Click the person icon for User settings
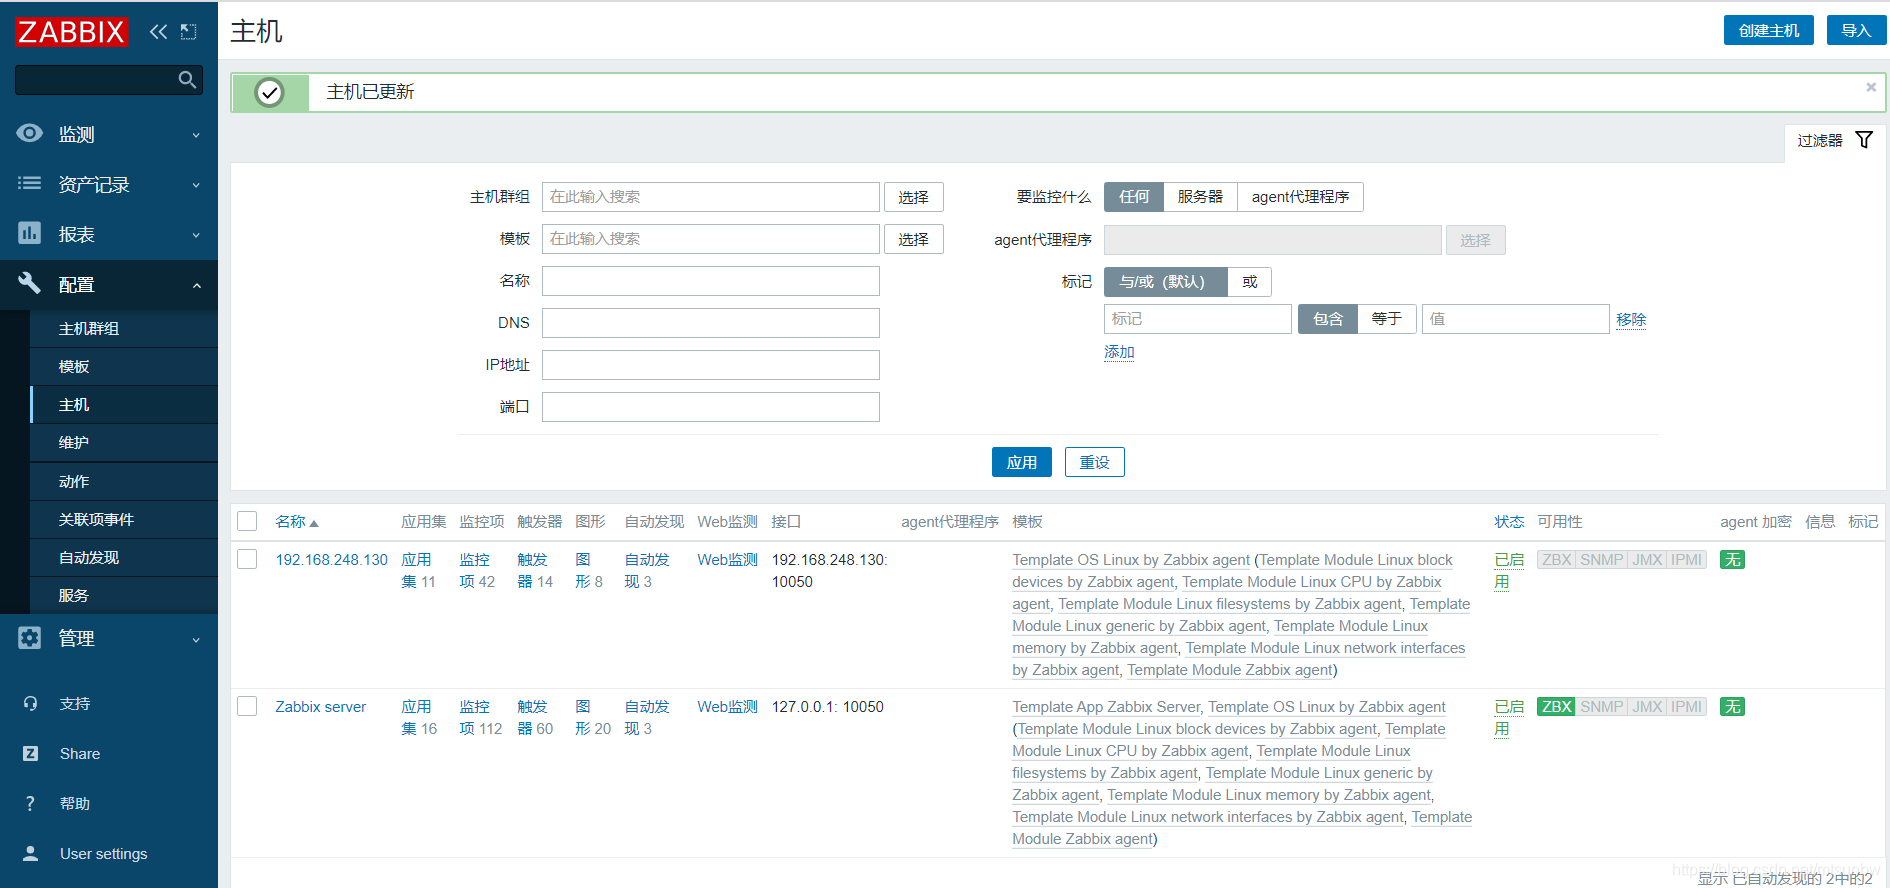 pyautogui.click(x=30, y=854)
